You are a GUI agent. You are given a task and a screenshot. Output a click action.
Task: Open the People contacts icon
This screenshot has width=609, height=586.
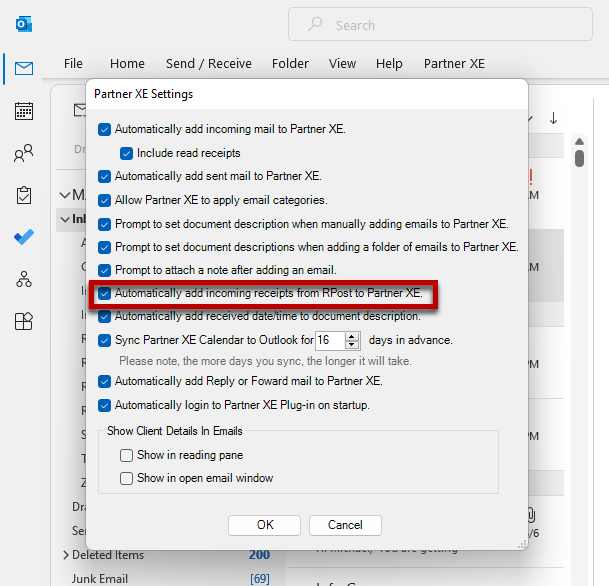(x=24, y=153)
